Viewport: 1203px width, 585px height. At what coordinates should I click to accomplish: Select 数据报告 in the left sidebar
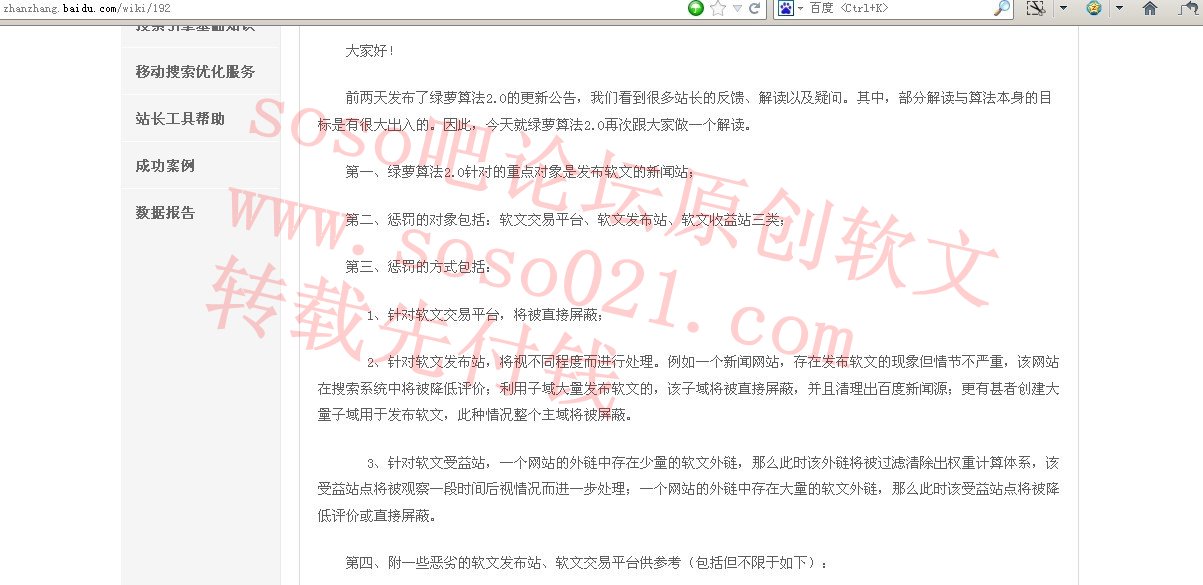[165, 213]
